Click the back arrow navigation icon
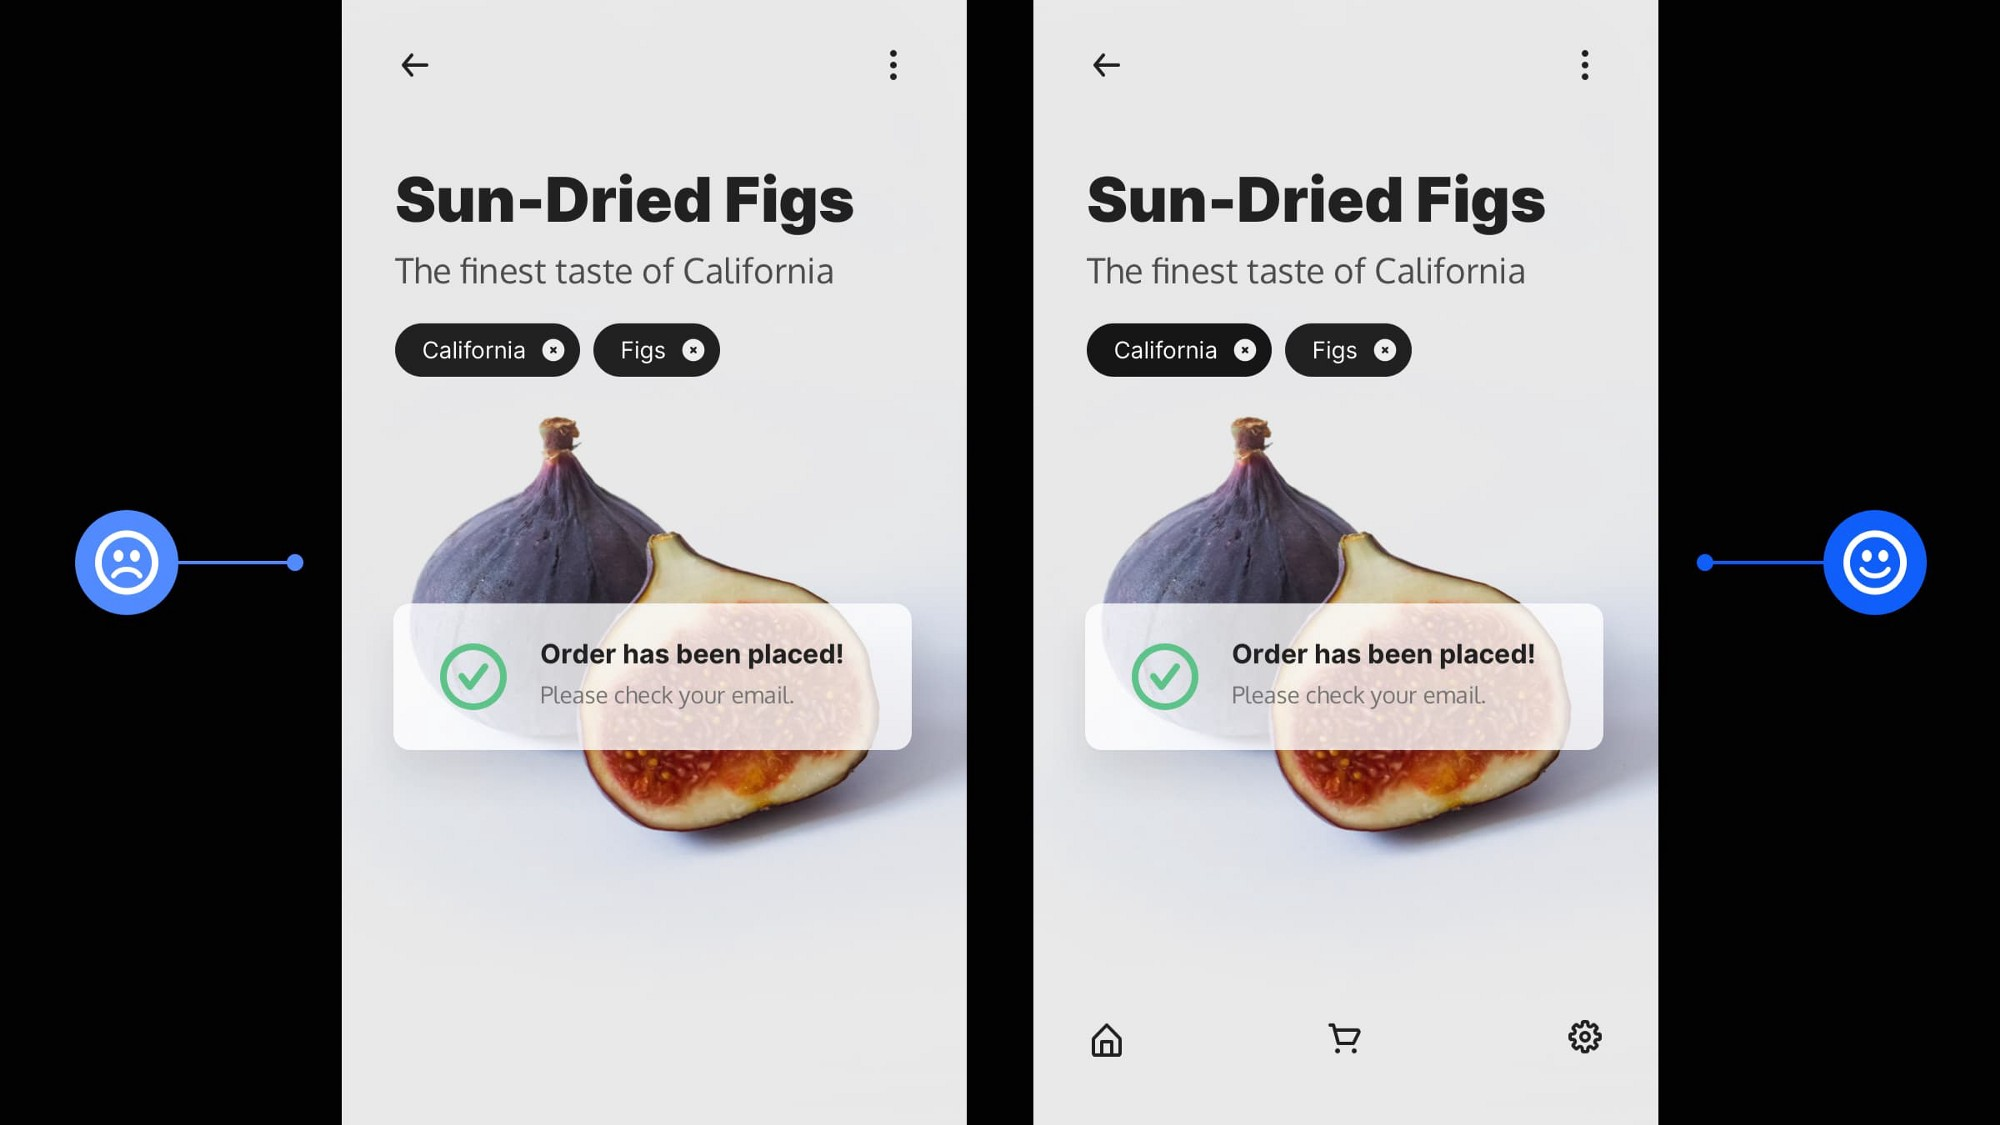This screenshot has width=2000, height=1125. point(413,63)
